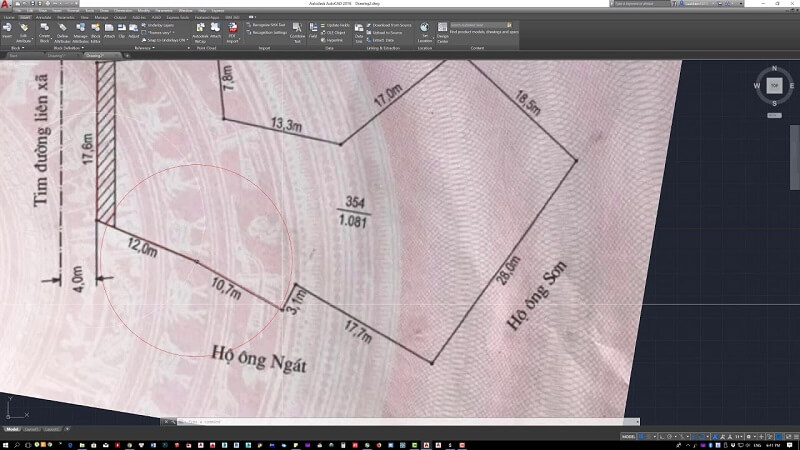This screenshot has height=450, width=800.
Task: Switch to the Annotate ribbon tab
Action: (x=43, y=17)
